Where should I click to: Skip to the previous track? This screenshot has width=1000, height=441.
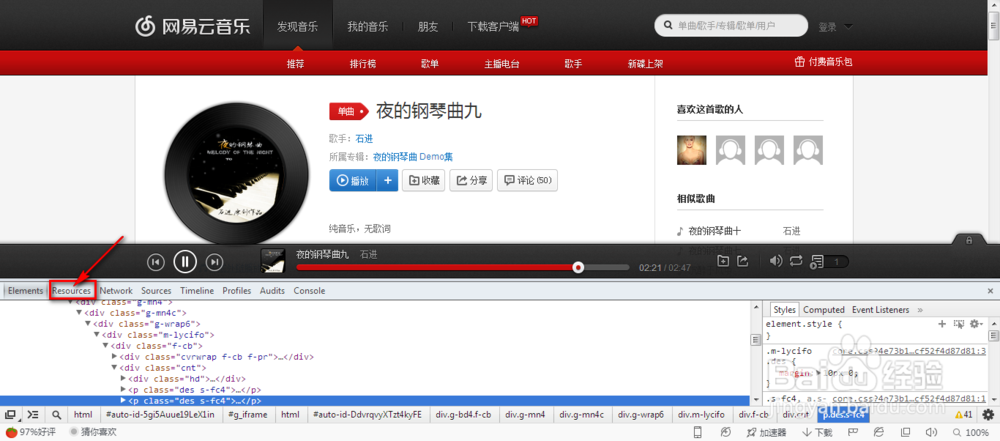[156, 262]
